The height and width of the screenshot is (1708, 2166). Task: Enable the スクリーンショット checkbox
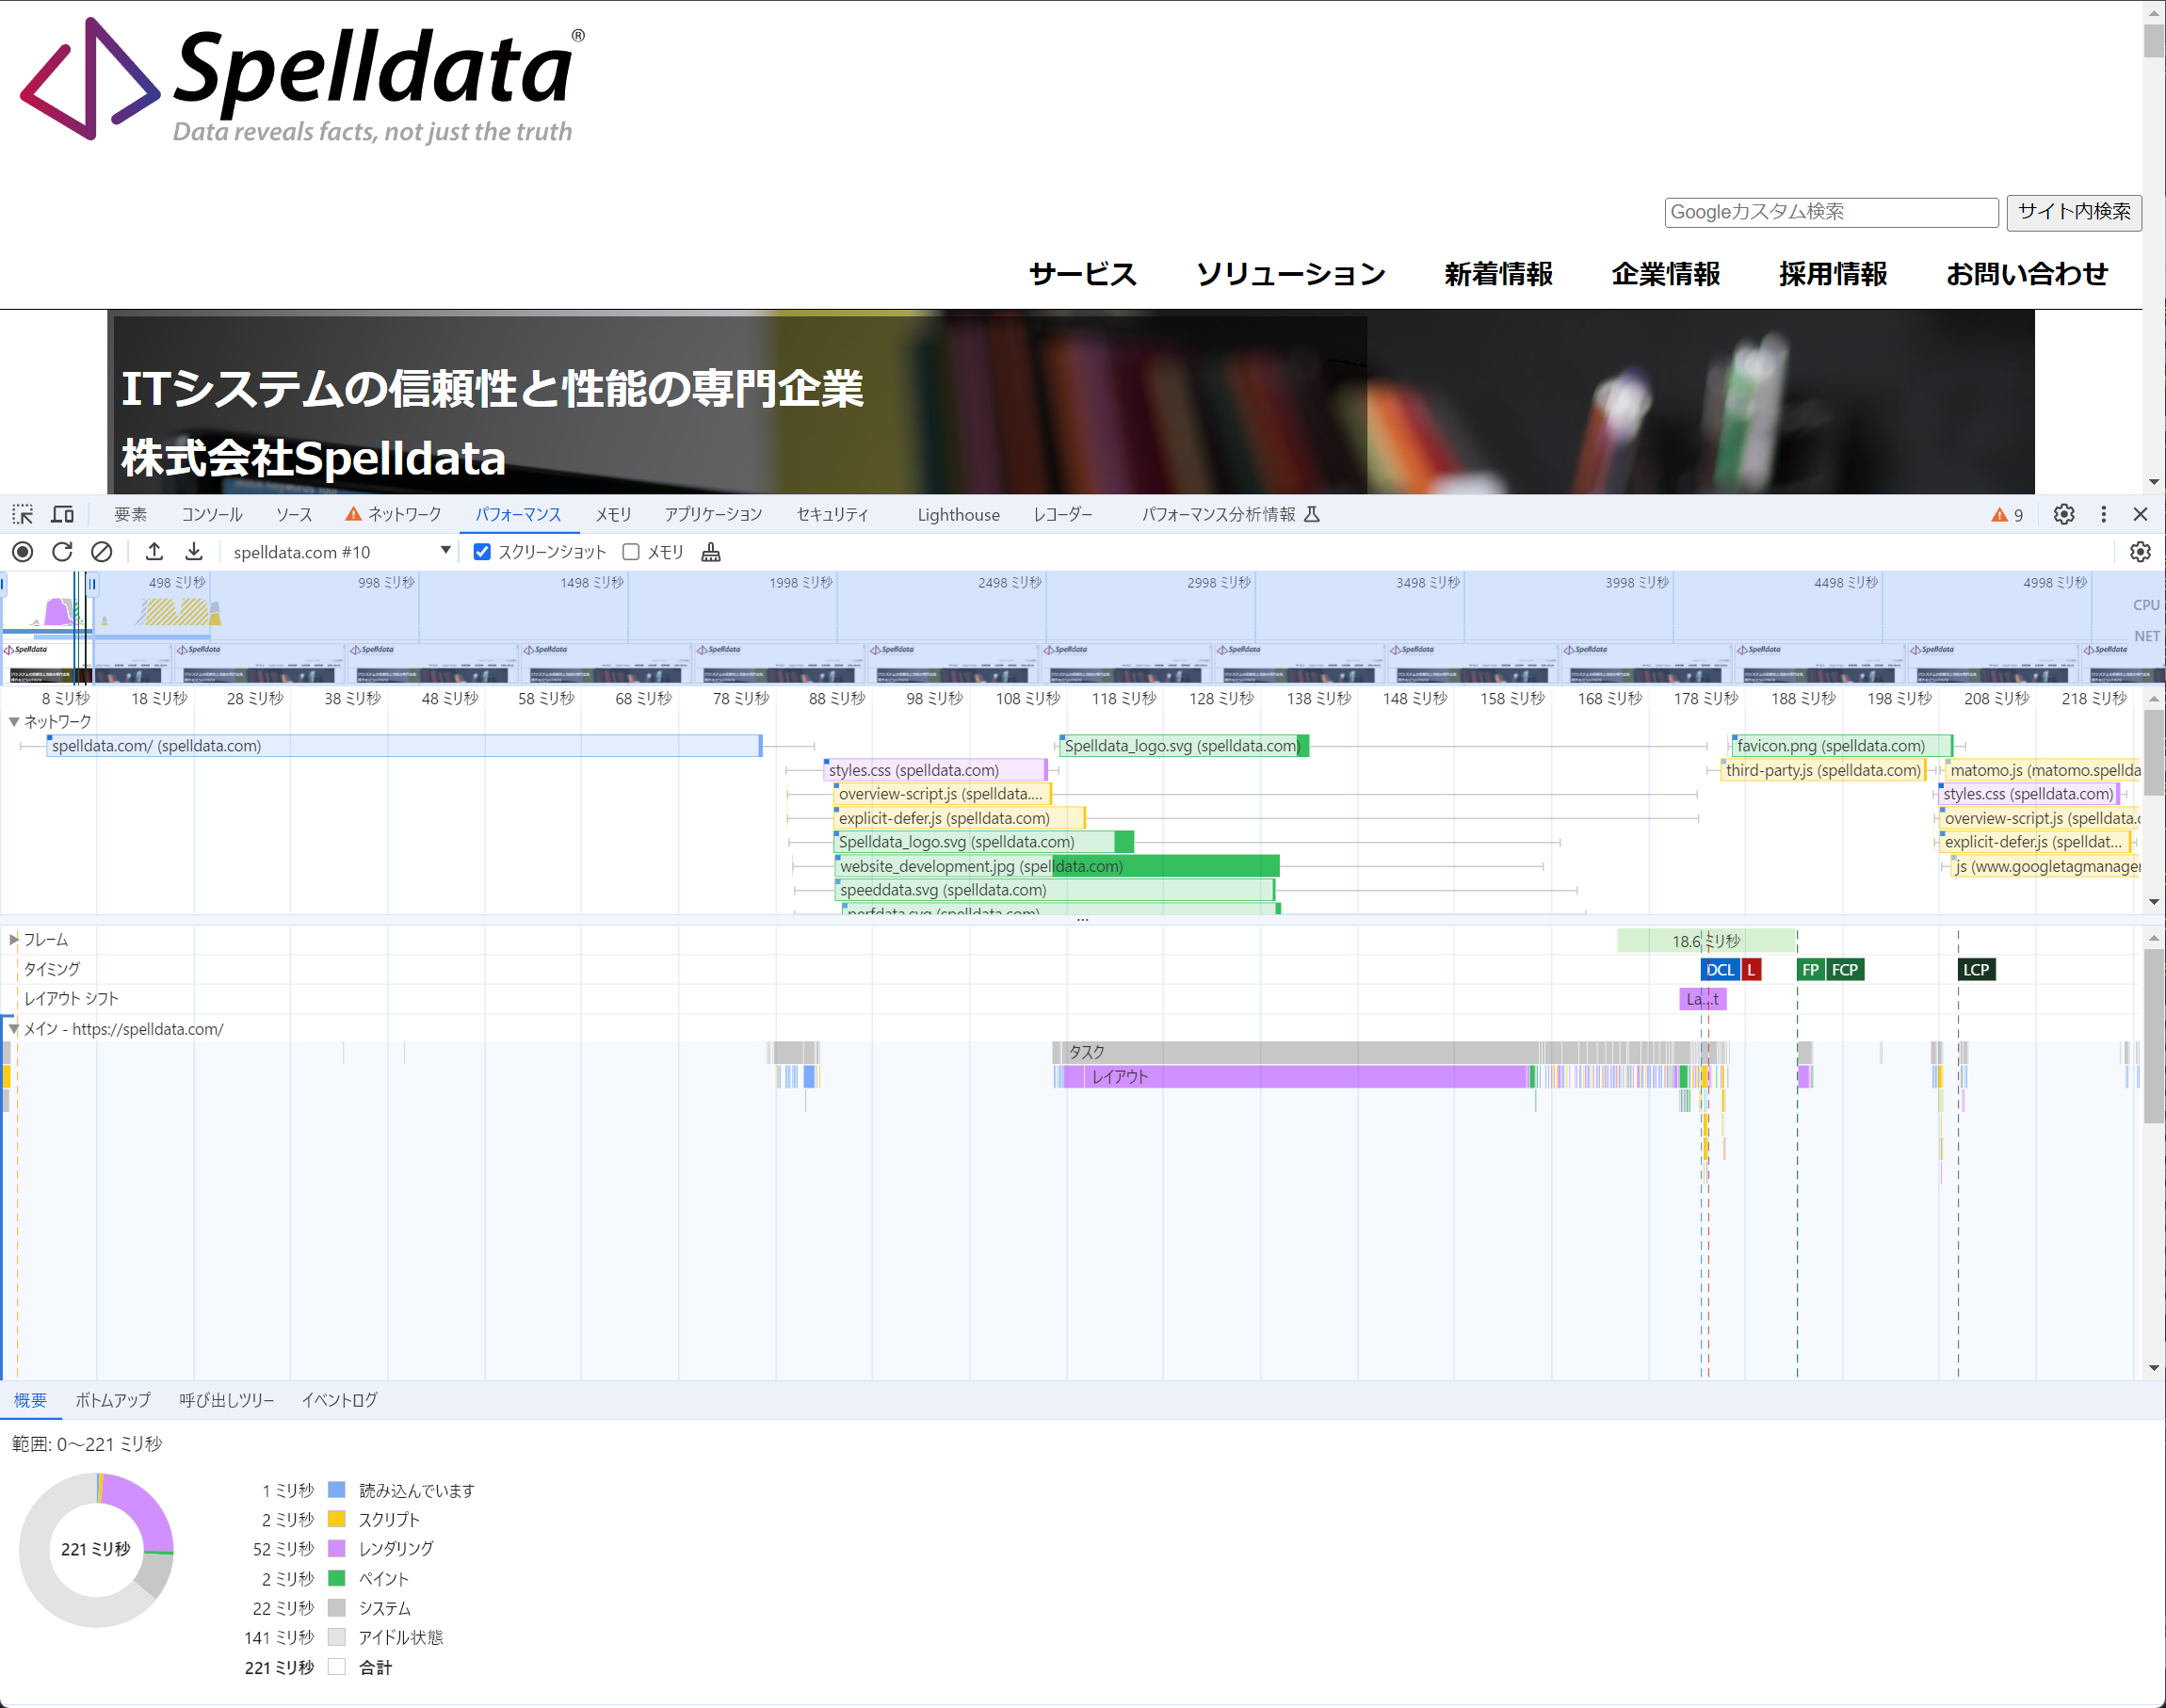[482, 552]
